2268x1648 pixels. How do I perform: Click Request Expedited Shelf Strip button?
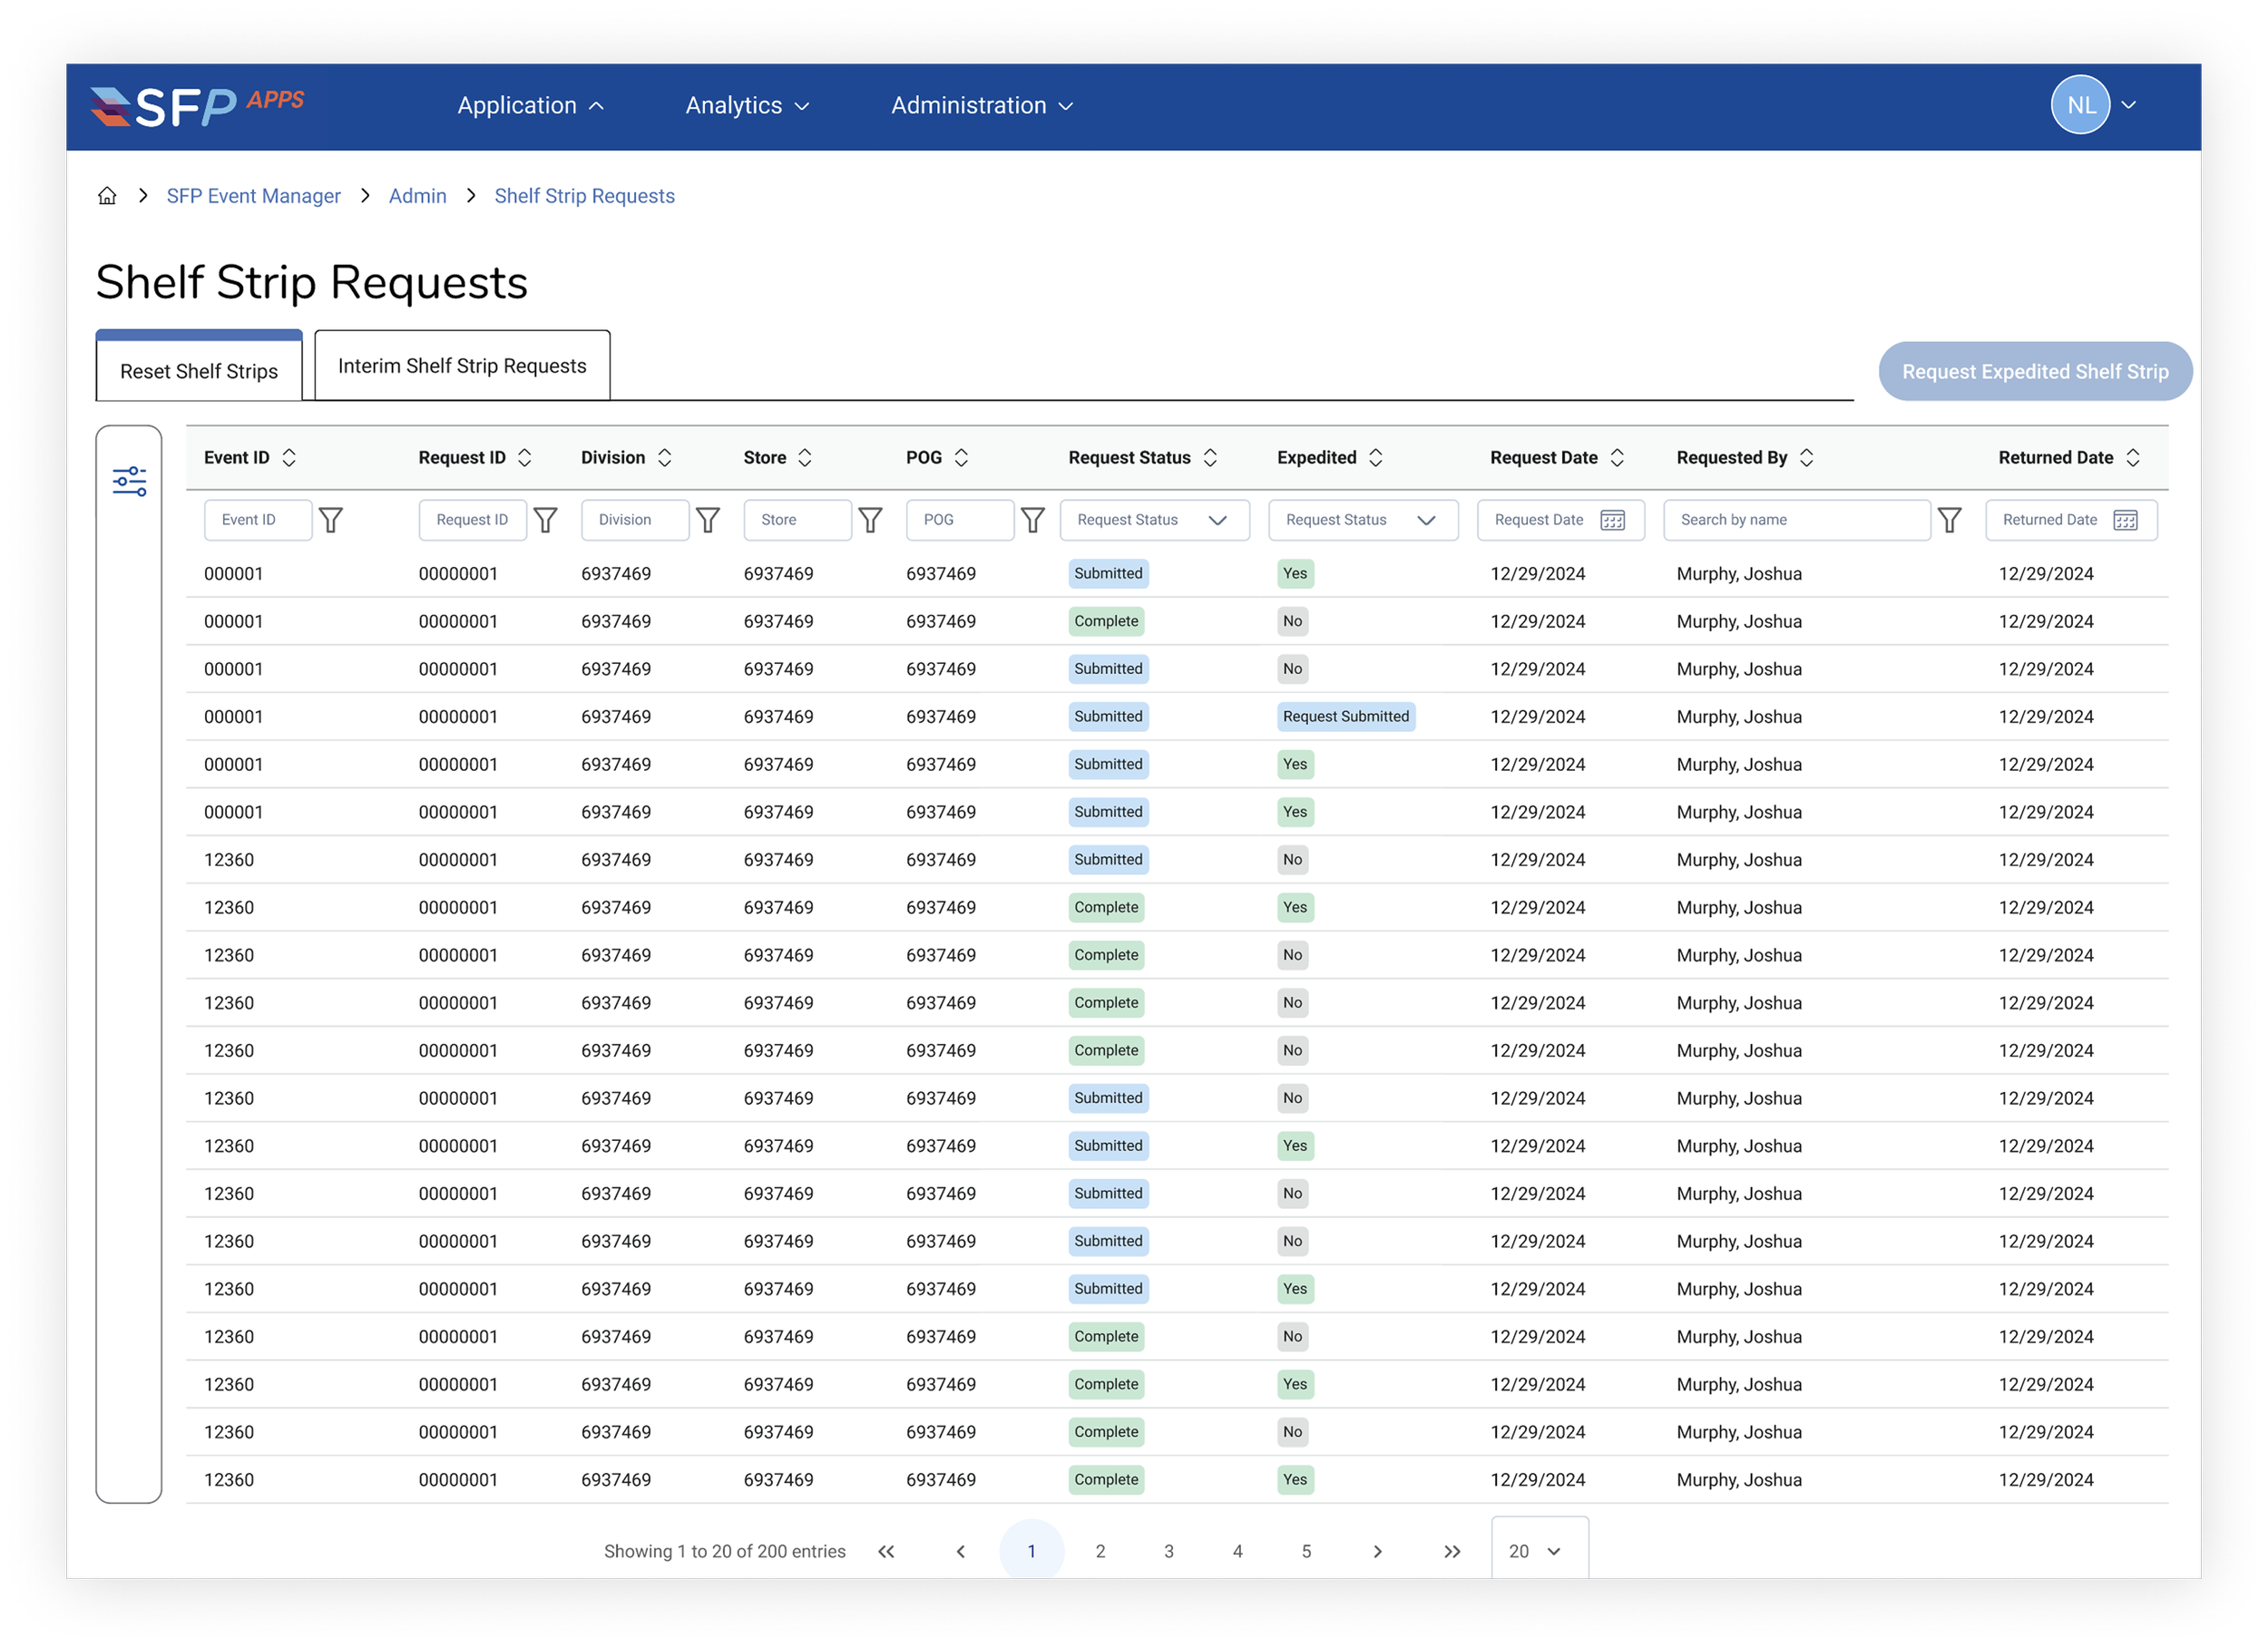pos(2034,371)
